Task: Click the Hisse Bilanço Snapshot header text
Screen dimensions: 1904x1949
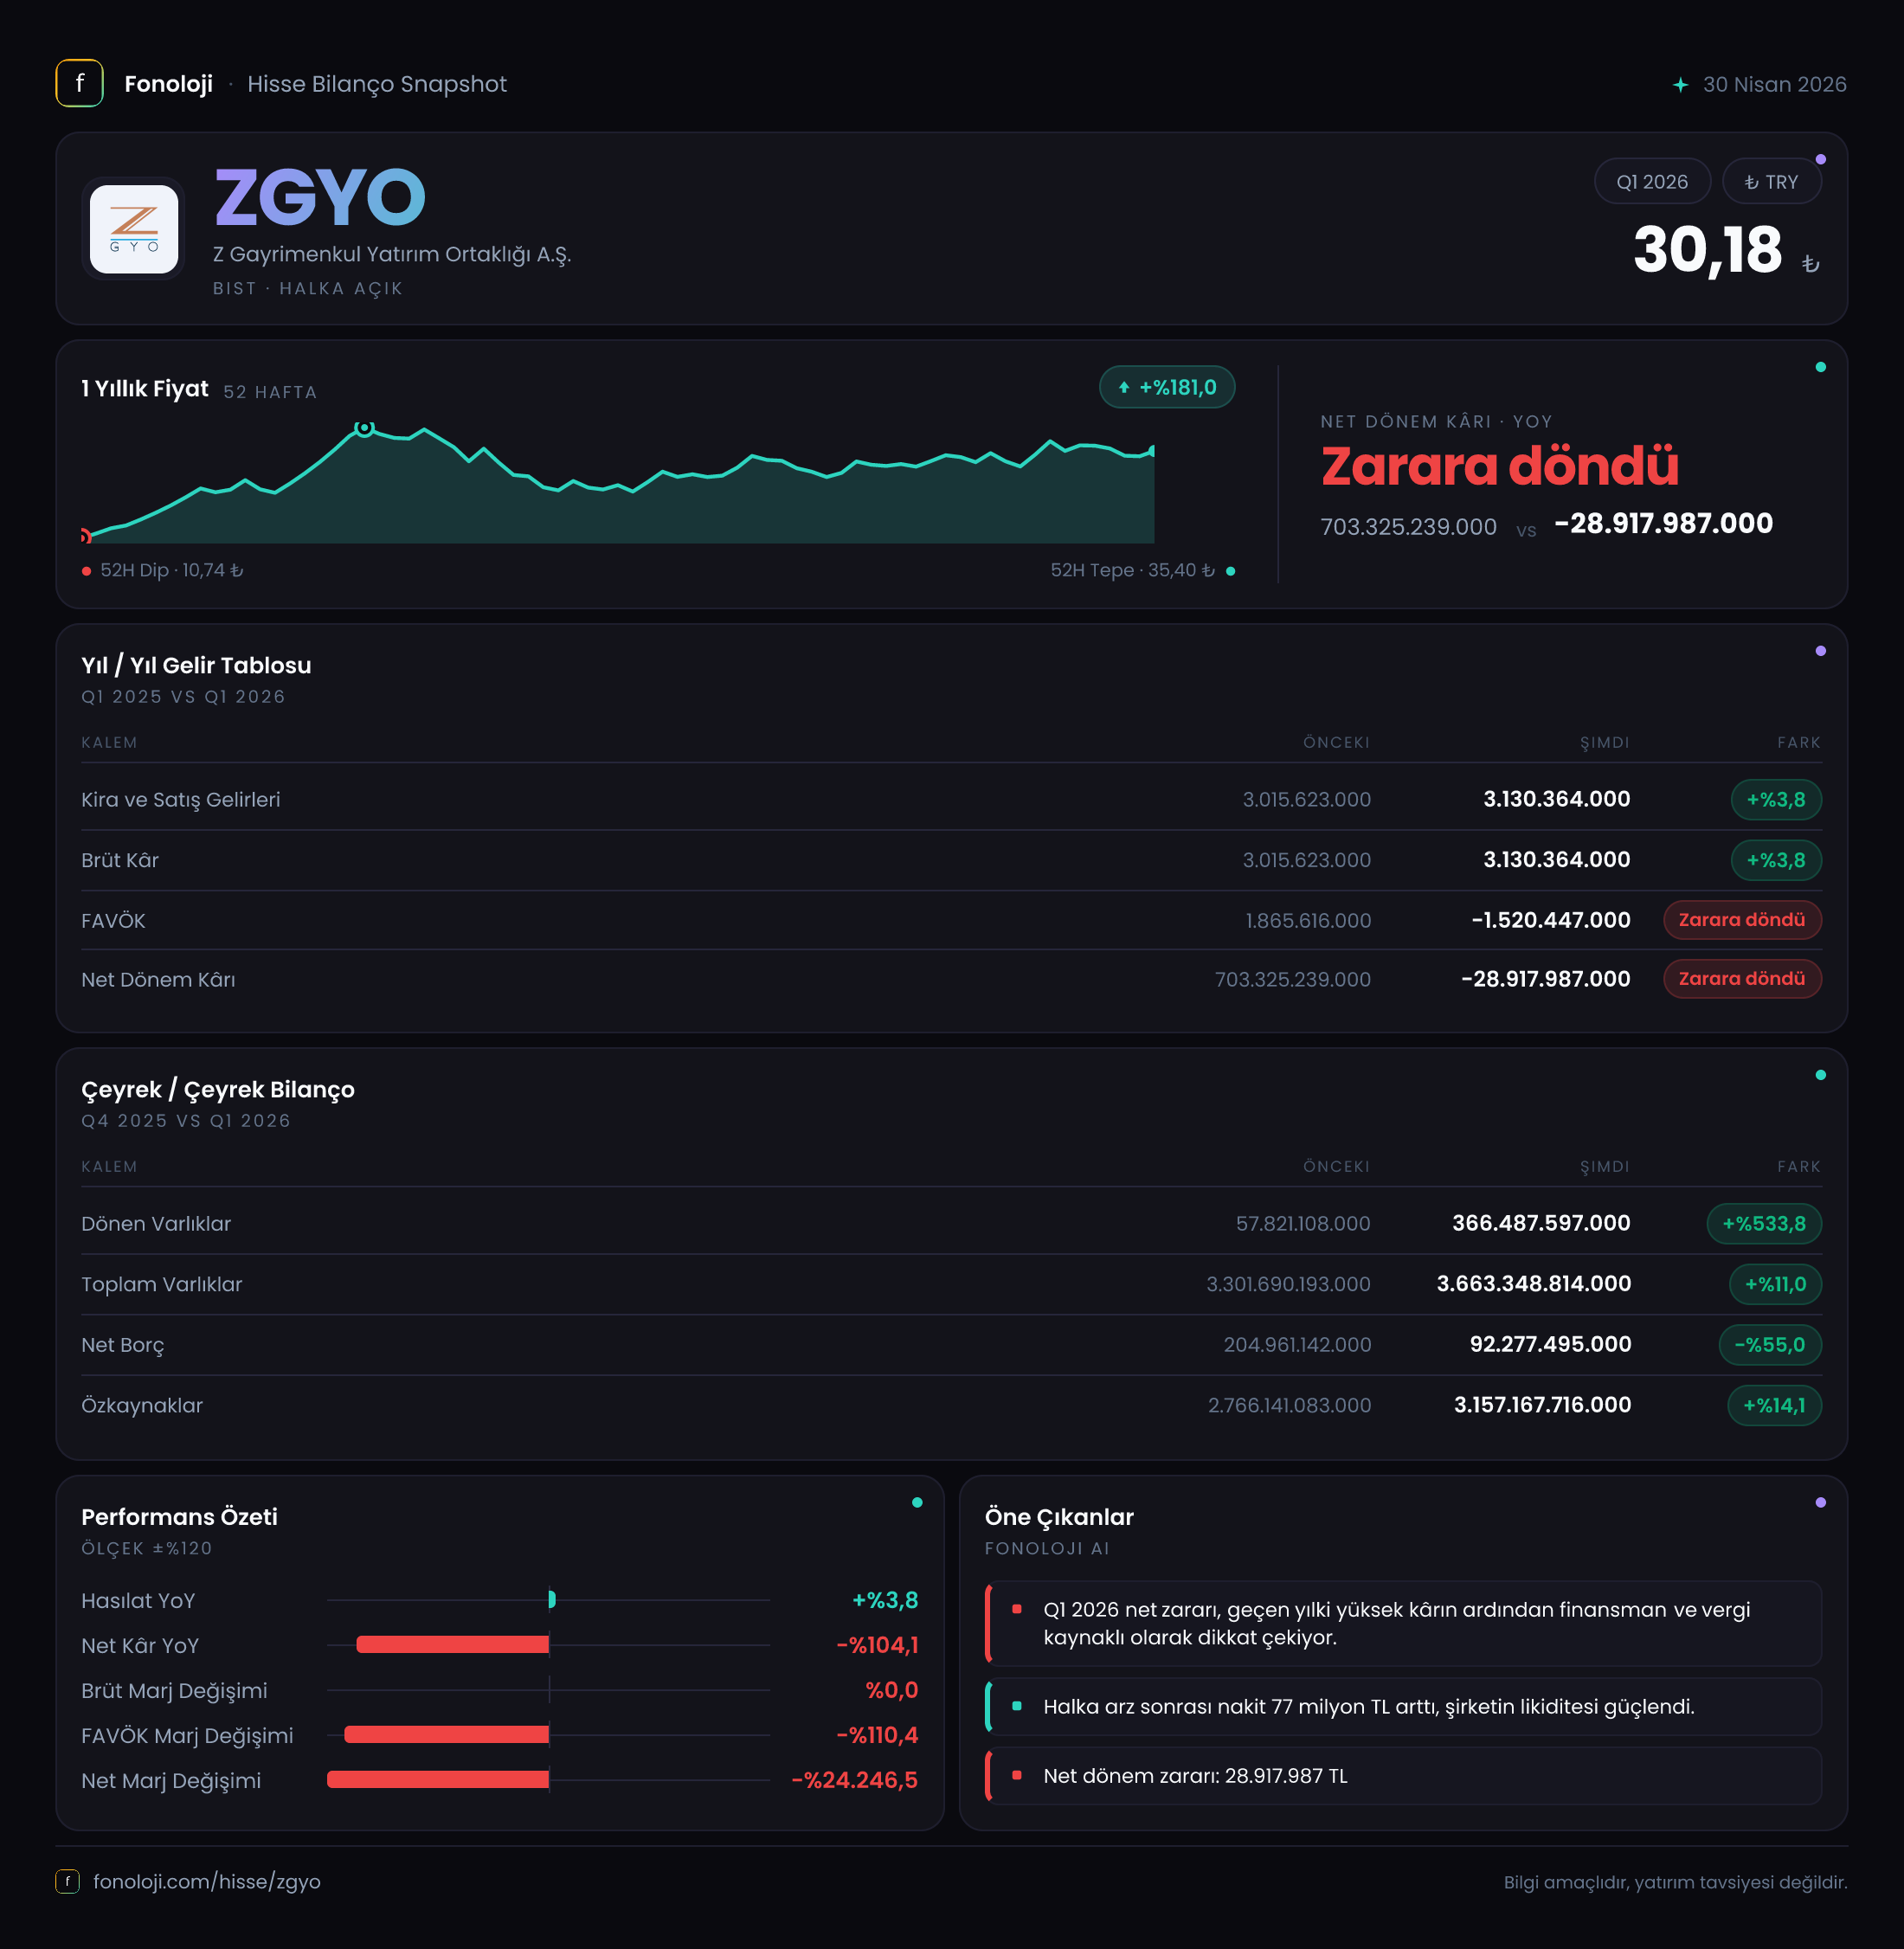Action: [x=377, y=84]
